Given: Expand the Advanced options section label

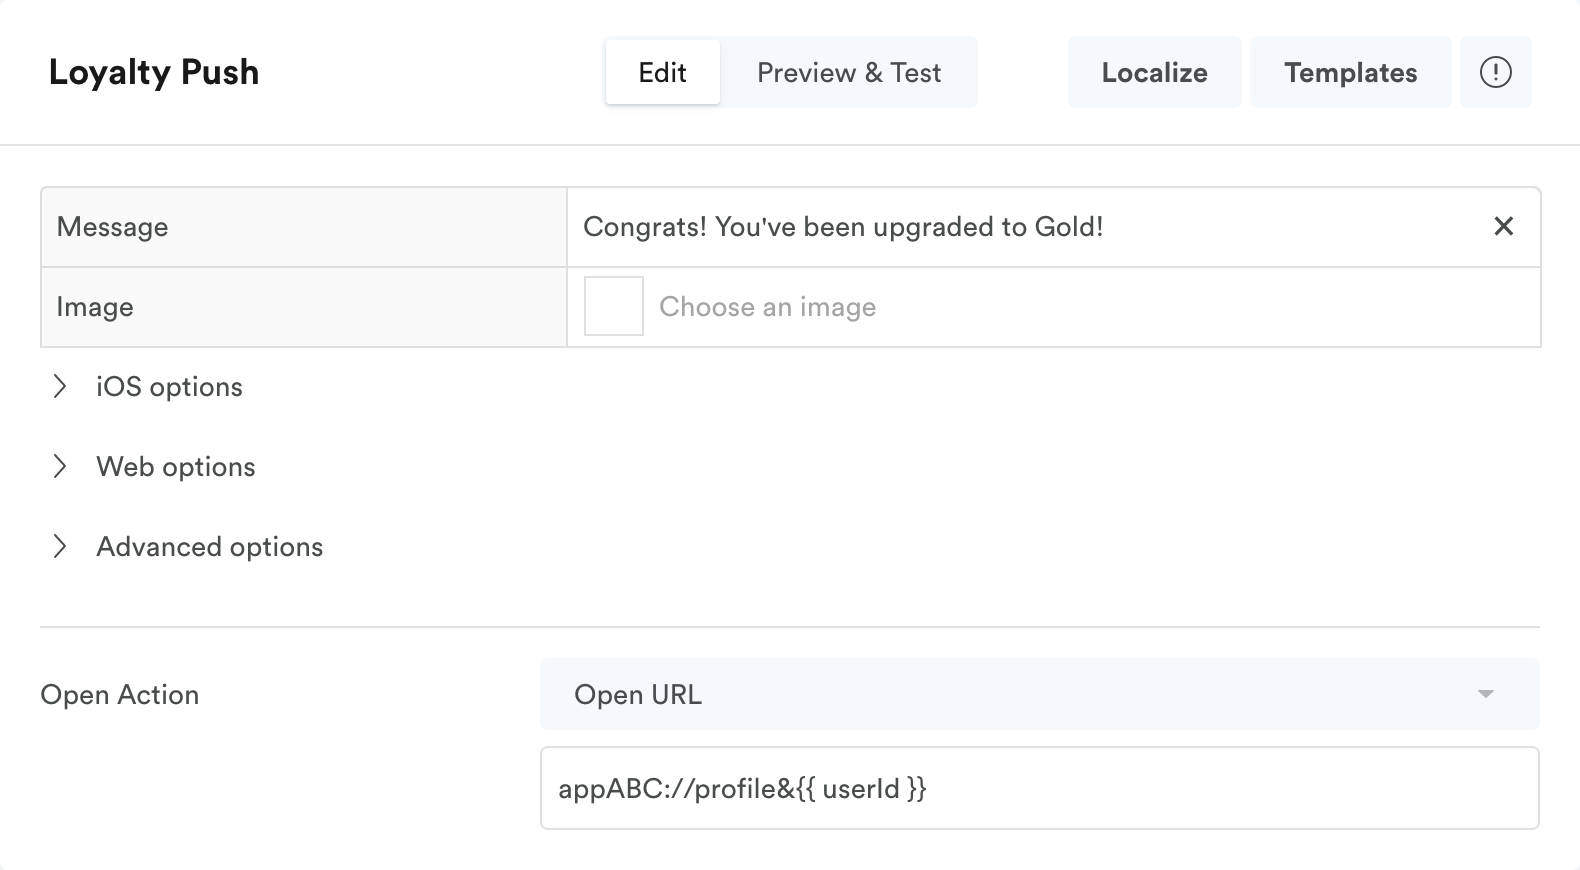Looking at the screenshot, I should click(210, 547).
